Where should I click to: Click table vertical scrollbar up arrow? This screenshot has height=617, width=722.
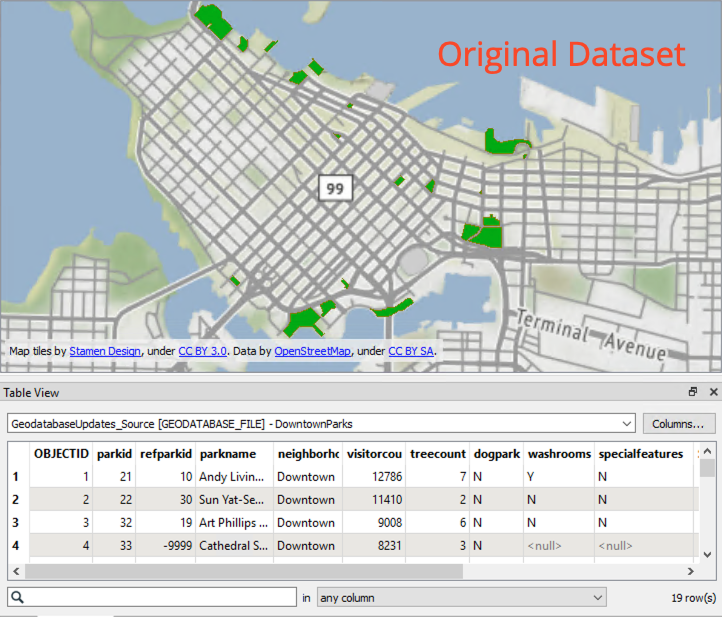[x=708, y=449]
